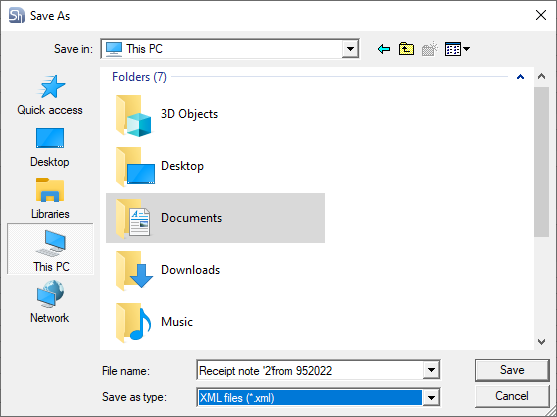
Task: Click the scrollbar down arrow
Action: [541, 342]
